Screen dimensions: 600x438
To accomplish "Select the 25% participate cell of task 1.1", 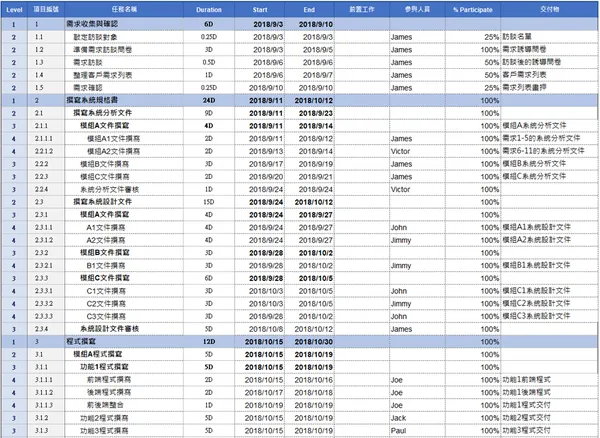I will pyautogui.click(x=473, y=37).
